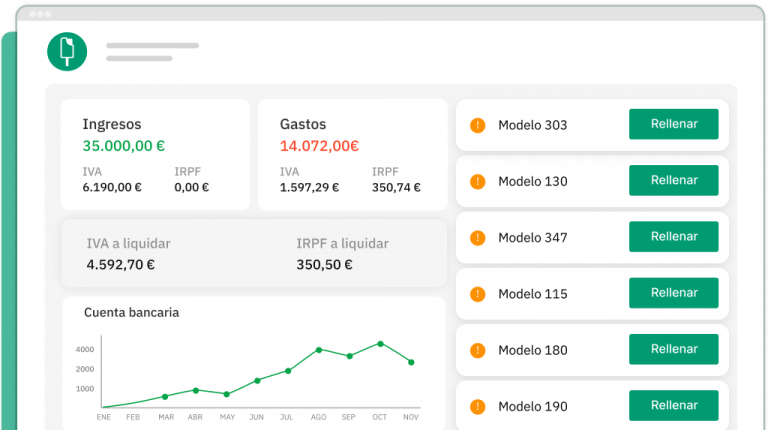Click the orange alert icon beside Modelo 130

(477, 181)
